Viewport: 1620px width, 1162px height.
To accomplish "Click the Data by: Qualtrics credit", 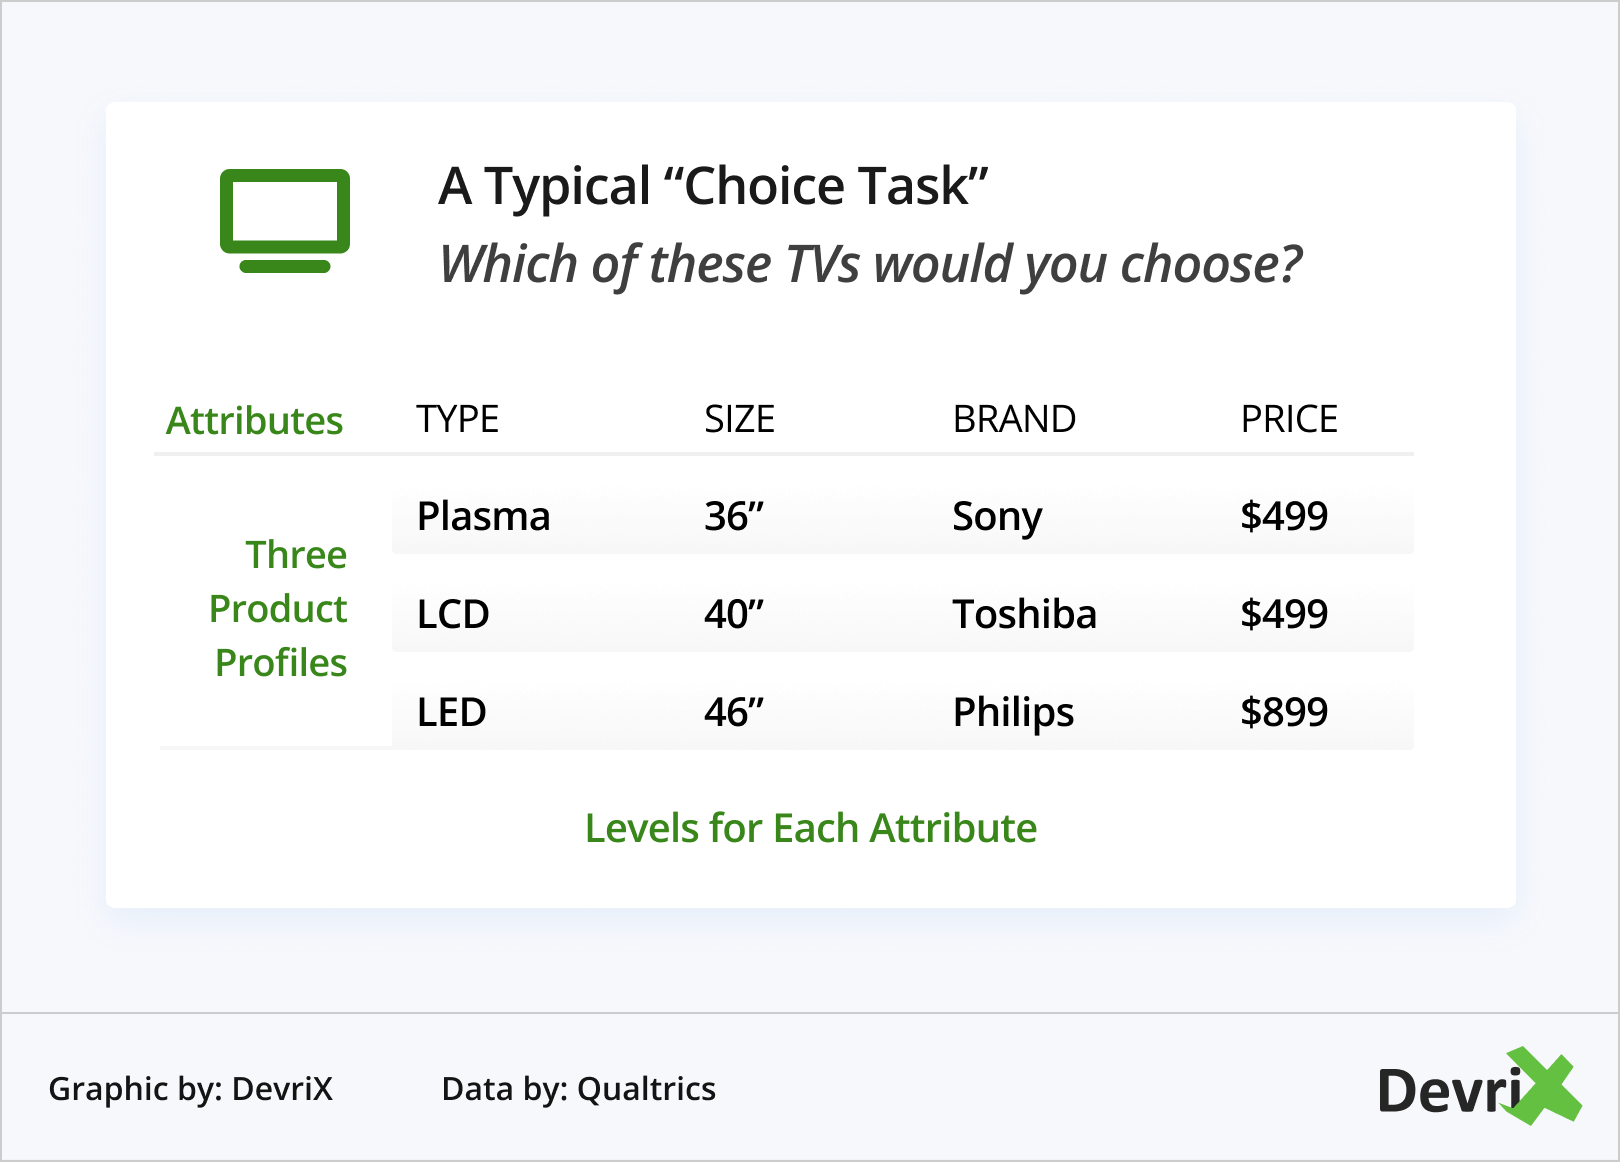I will (578, 1088).
